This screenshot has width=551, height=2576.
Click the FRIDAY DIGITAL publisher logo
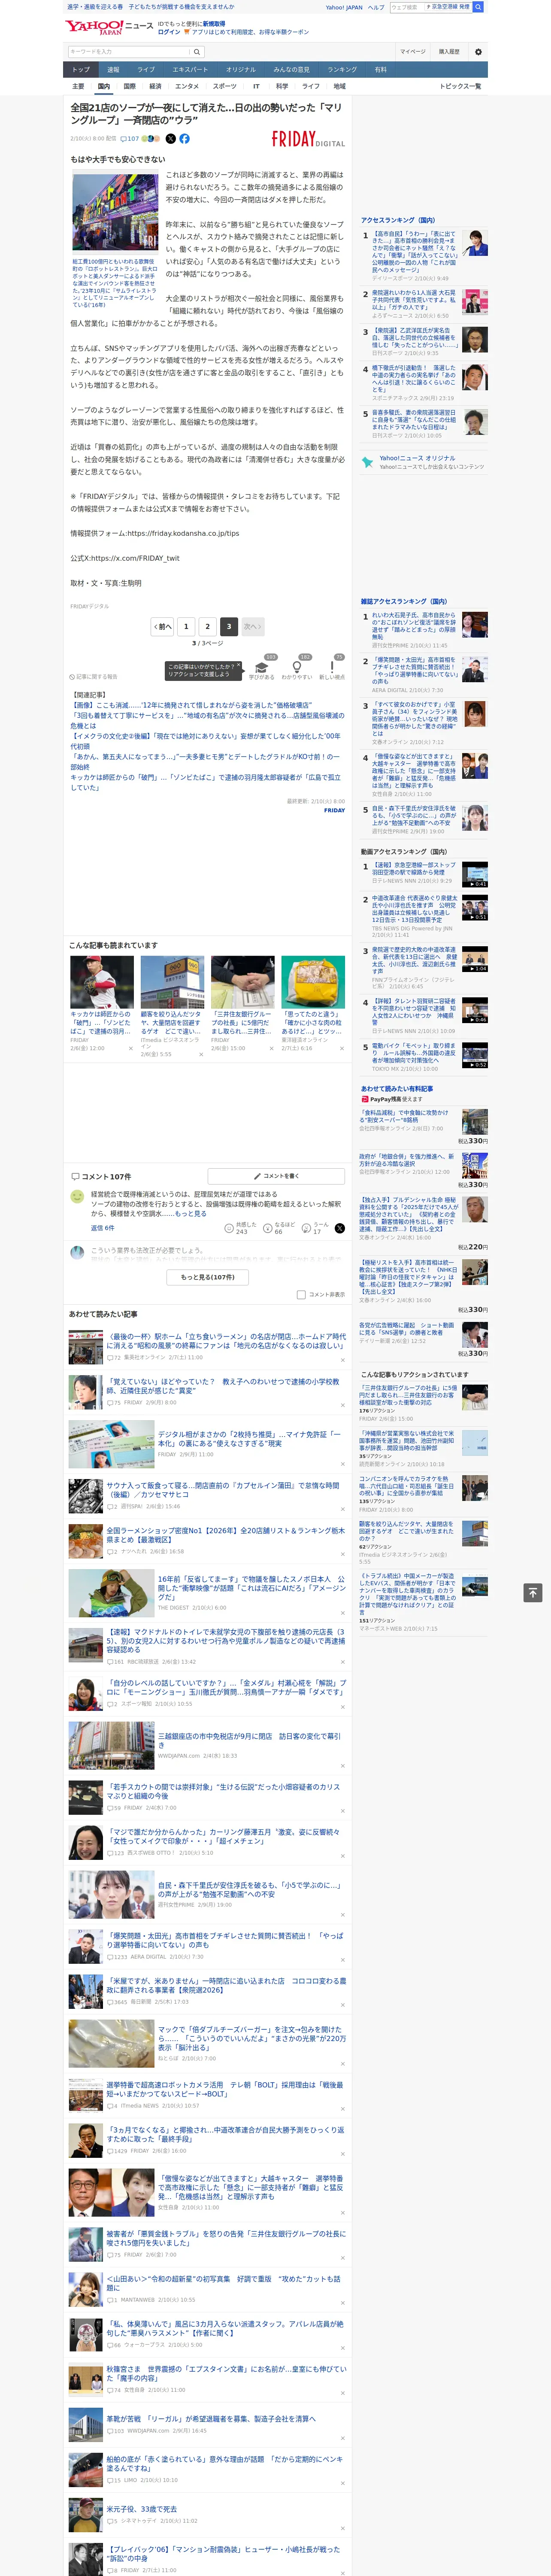click(x=308, y=139)
